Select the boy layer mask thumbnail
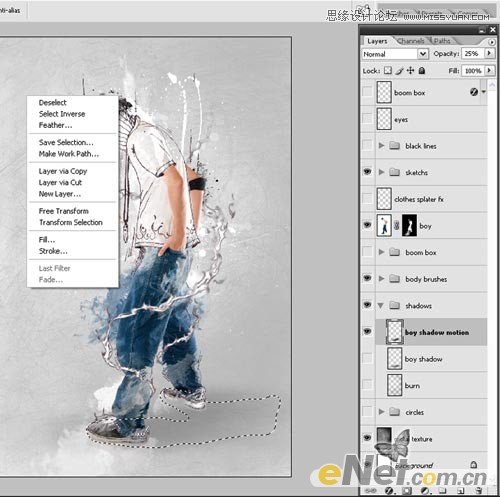Screen dimensions: 500x497 point(409,226)
